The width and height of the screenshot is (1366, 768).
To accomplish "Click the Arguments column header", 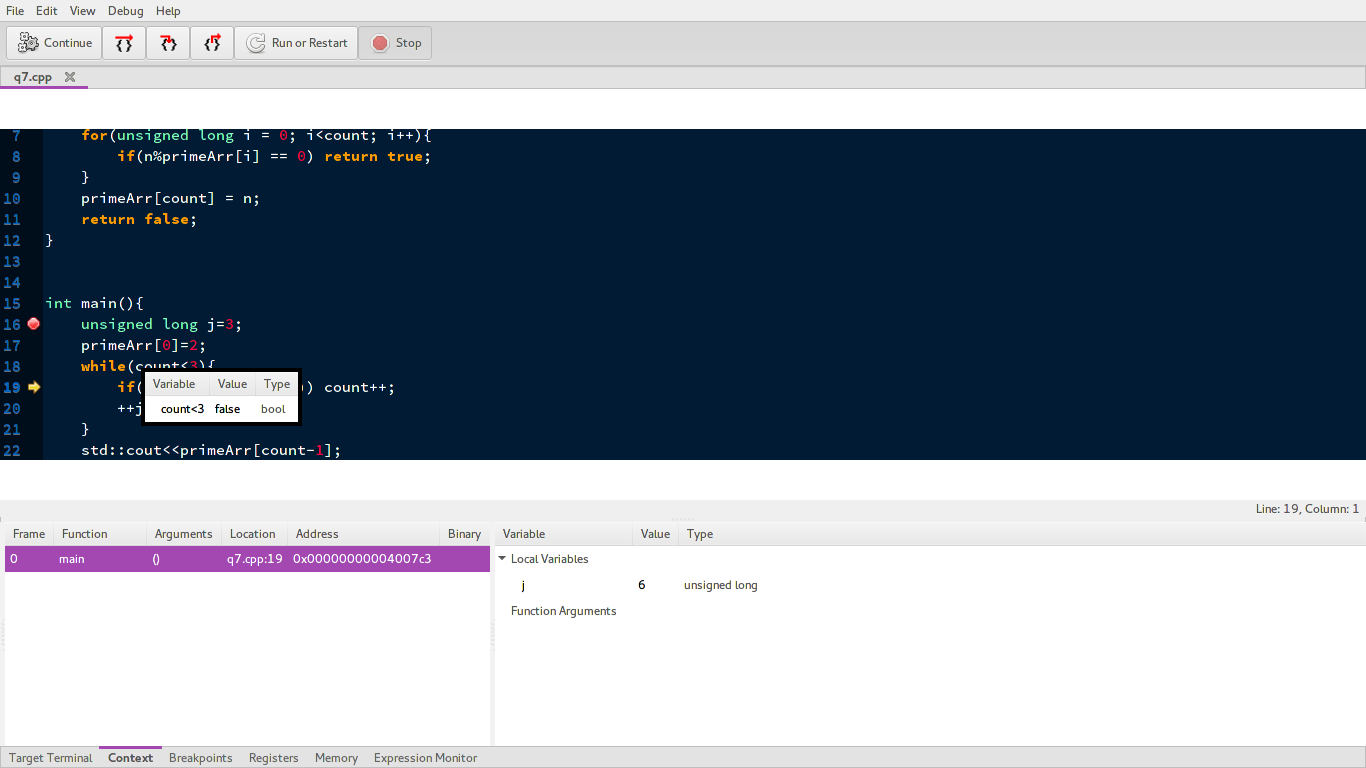I will tap(184, 534).
